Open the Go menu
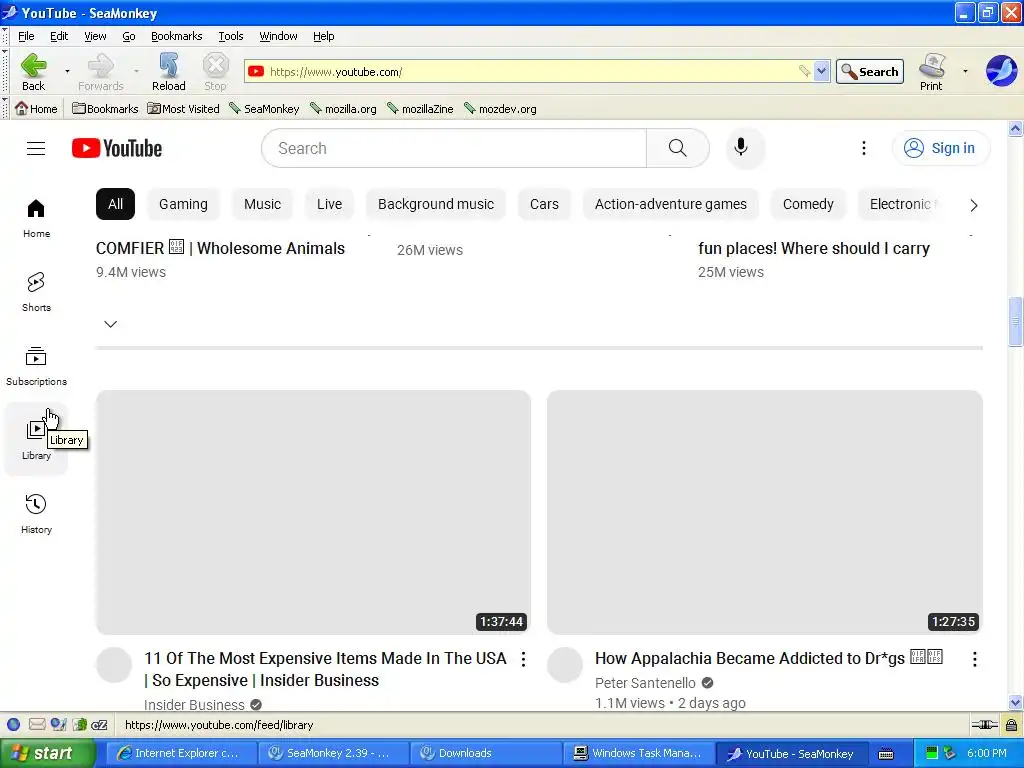 tap(129, 36)
